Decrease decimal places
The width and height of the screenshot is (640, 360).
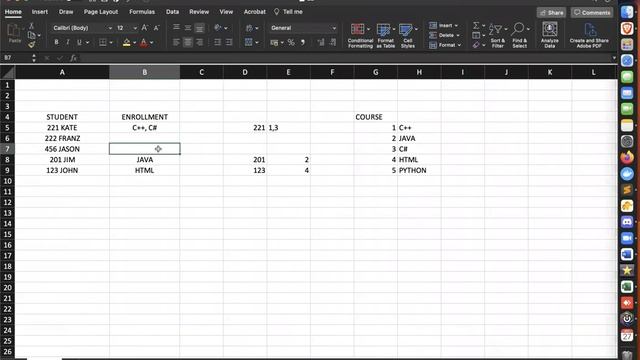(333, 42)
